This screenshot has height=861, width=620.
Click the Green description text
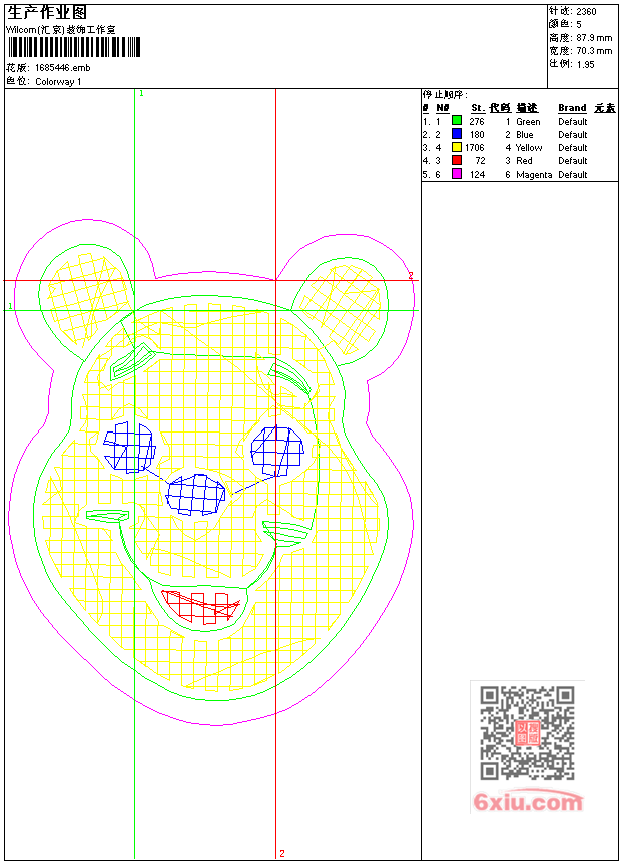tap(528, 121)
